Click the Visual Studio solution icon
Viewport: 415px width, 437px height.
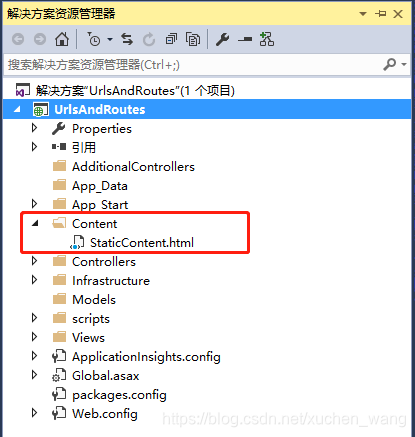[22, 90]
